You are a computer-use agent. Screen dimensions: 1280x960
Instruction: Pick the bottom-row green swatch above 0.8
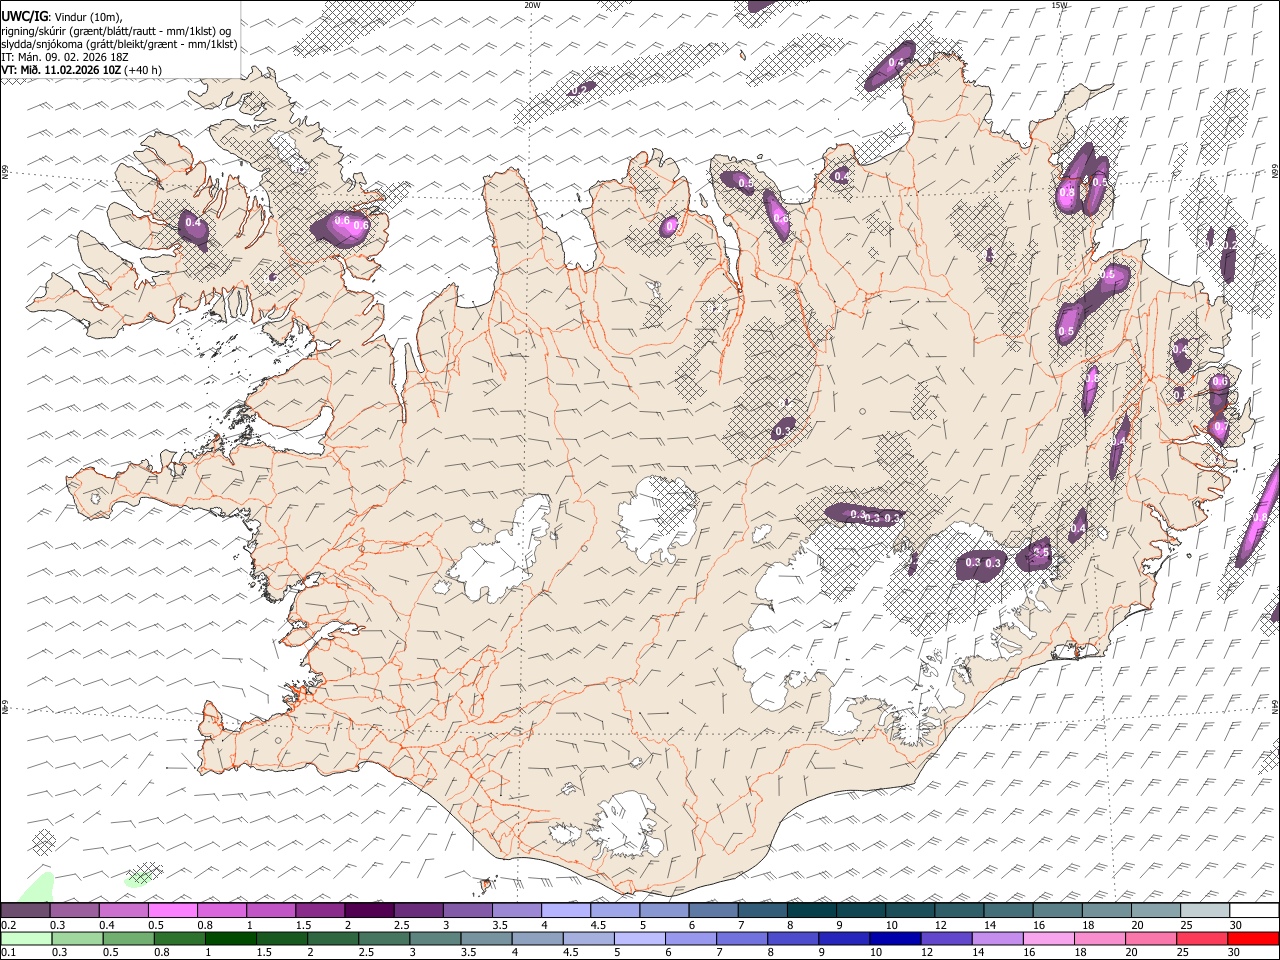179,938
